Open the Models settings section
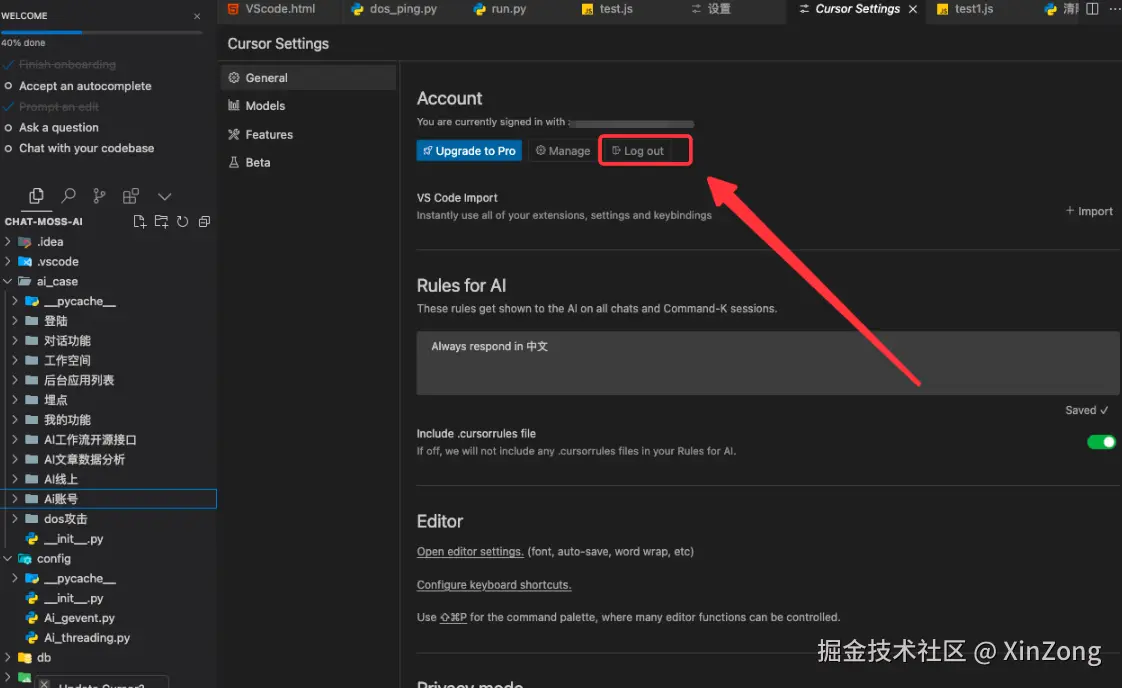Viewport: 1122px width, 688px height. pos(308,105)
